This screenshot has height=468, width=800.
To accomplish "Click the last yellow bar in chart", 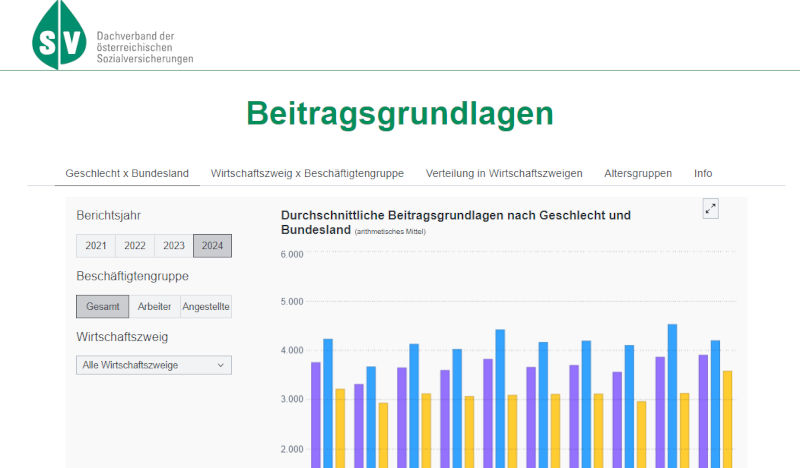I will [x=727, y=418].
